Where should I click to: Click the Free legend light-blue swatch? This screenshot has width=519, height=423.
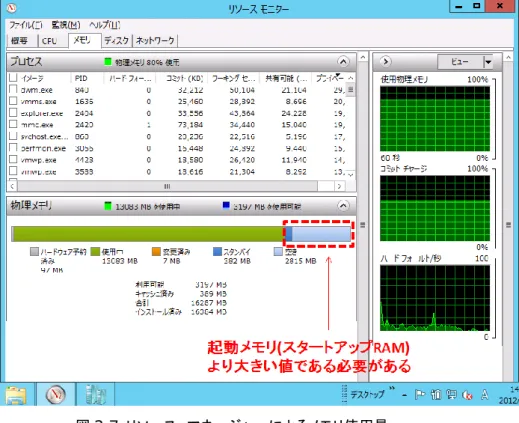point(278,251)
